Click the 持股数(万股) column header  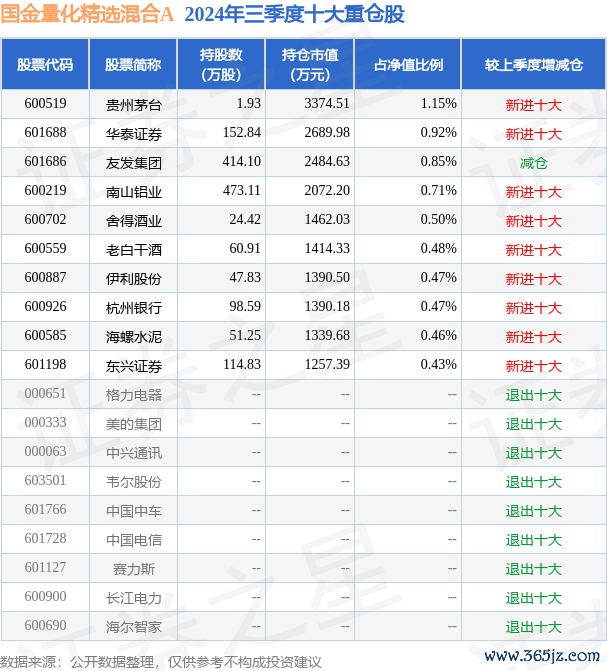point(221,64)
